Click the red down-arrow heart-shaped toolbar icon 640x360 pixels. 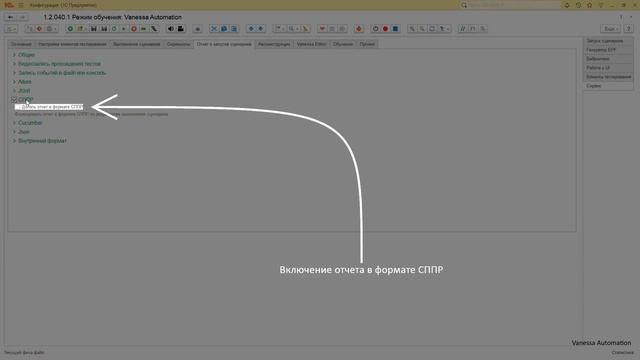tap(322, 29)
